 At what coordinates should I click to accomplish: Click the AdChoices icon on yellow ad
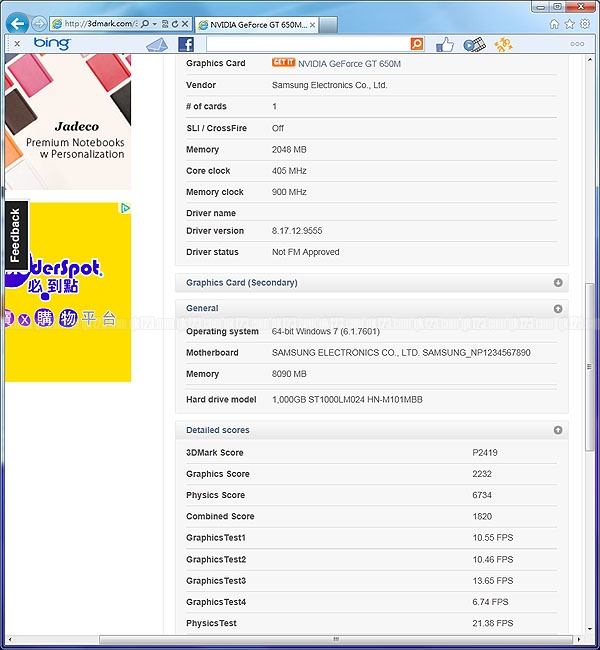[x=126, y=208]
